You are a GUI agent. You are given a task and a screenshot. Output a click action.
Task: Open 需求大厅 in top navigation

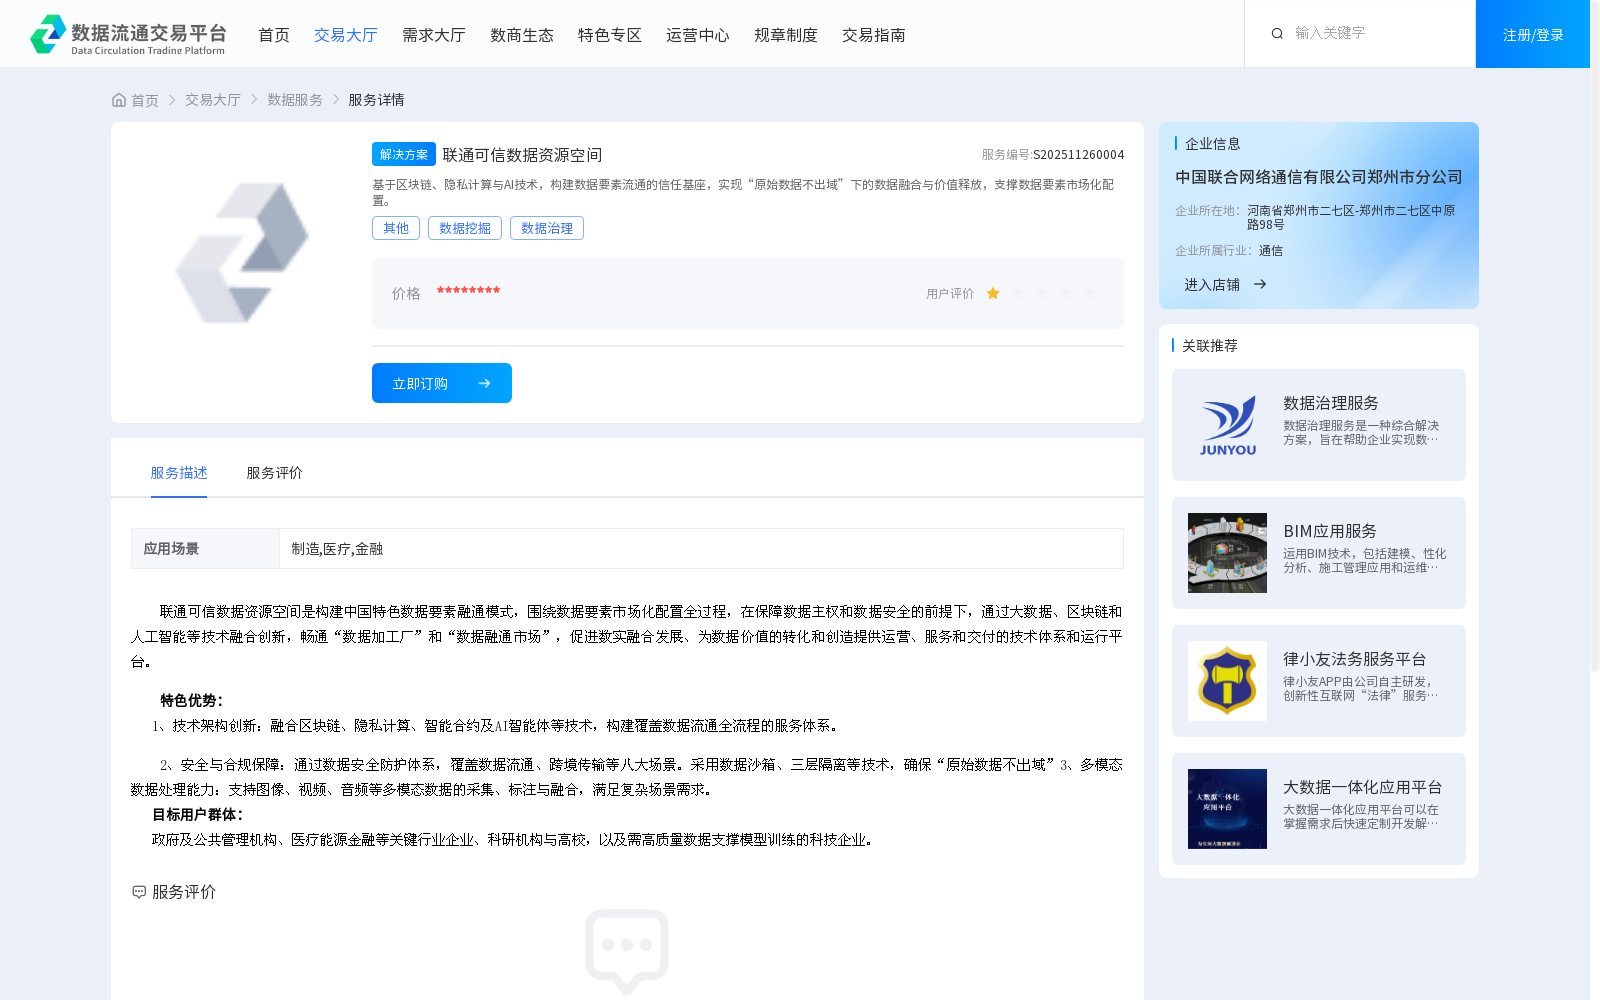(434, 35)
